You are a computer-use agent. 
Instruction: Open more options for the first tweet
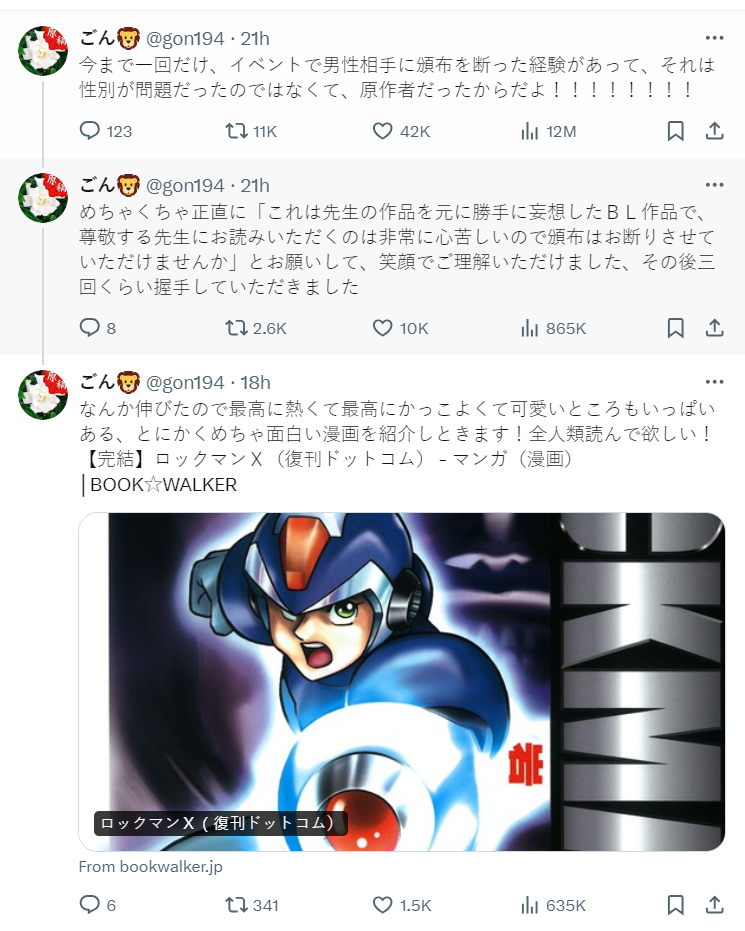(x=714, y=38)
